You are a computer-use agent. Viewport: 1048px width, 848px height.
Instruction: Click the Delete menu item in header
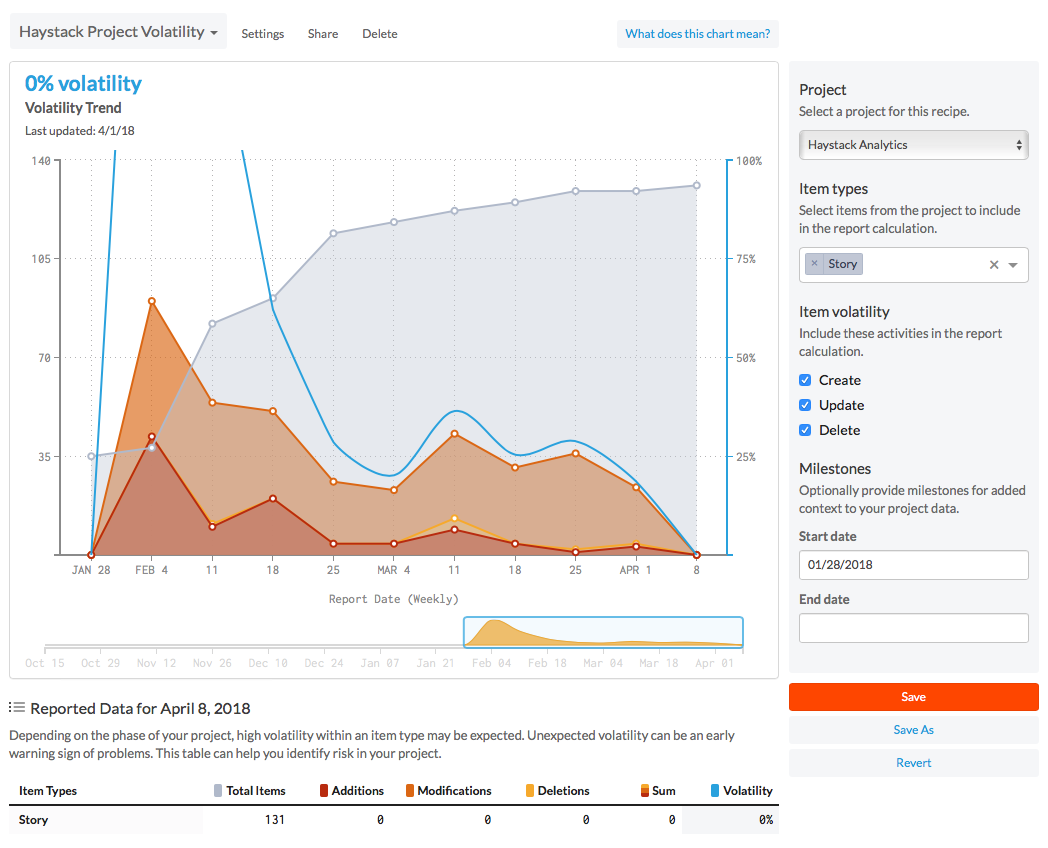point(380,34)
